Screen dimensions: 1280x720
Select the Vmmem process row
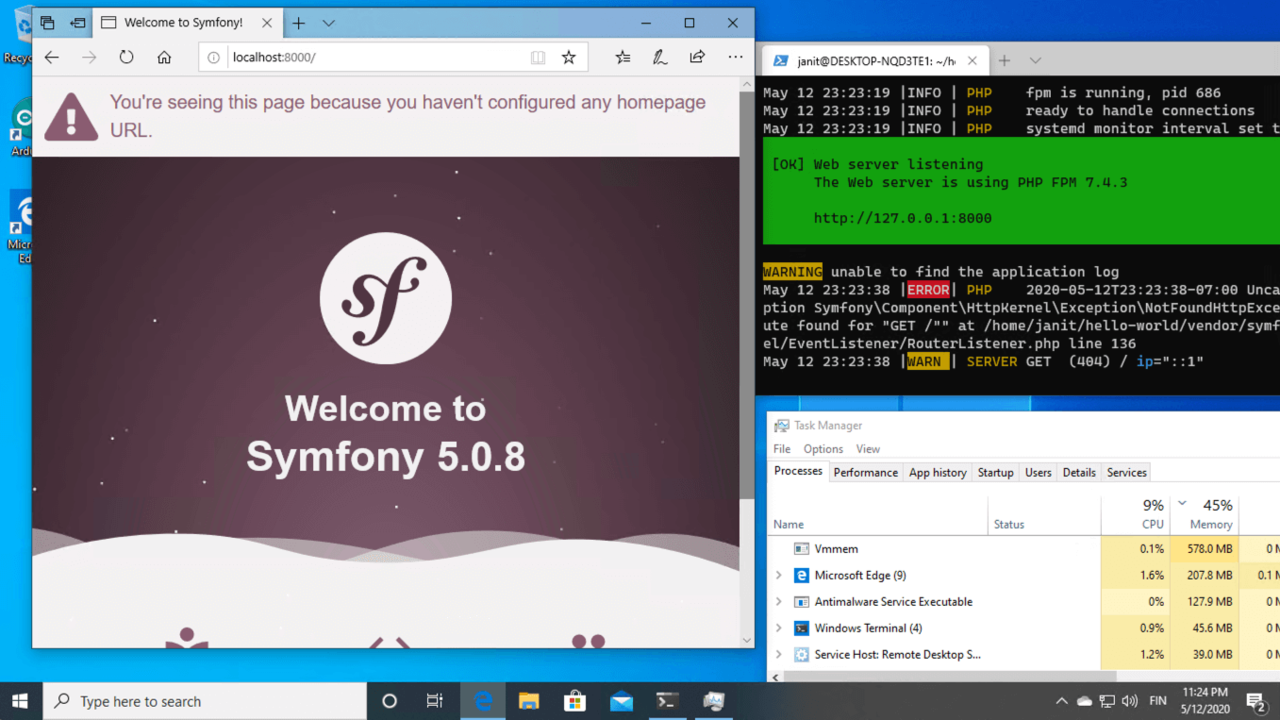point(1024,549)
